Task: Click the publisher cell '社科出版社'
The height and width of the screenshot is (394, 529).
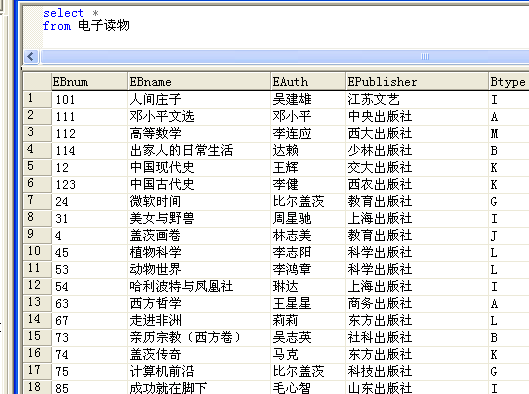Action: tap(417, 337)
